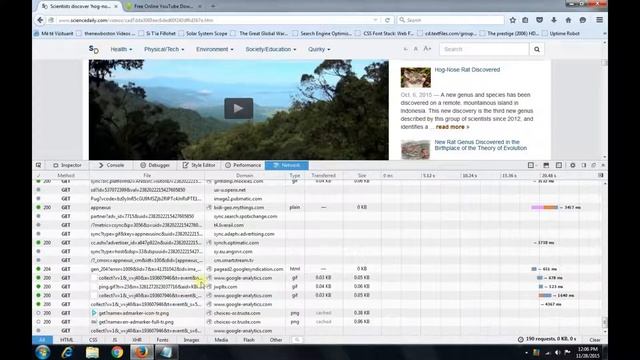Open the Hog-Nose Rat Discovered thumbnail

pos(416,77)
